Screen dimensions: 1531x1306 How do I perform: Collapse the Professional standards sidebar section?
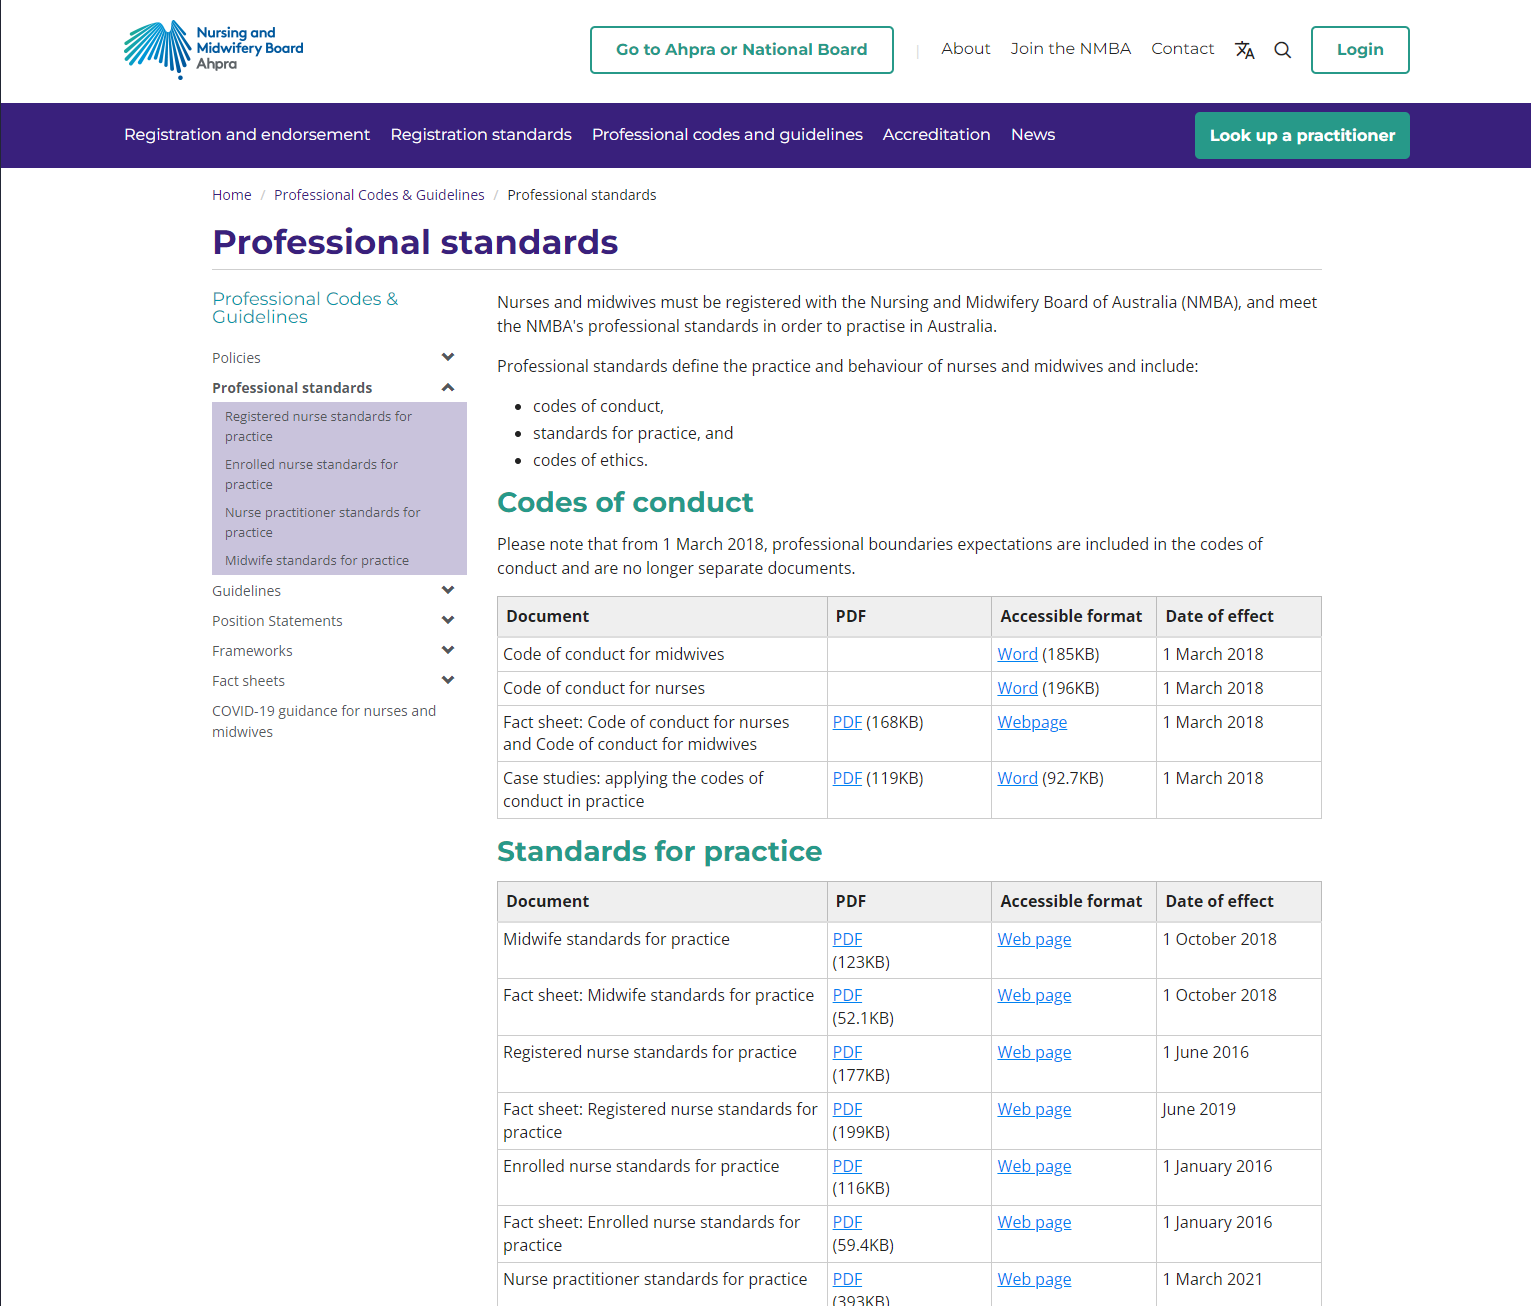[x=448, y=387]
